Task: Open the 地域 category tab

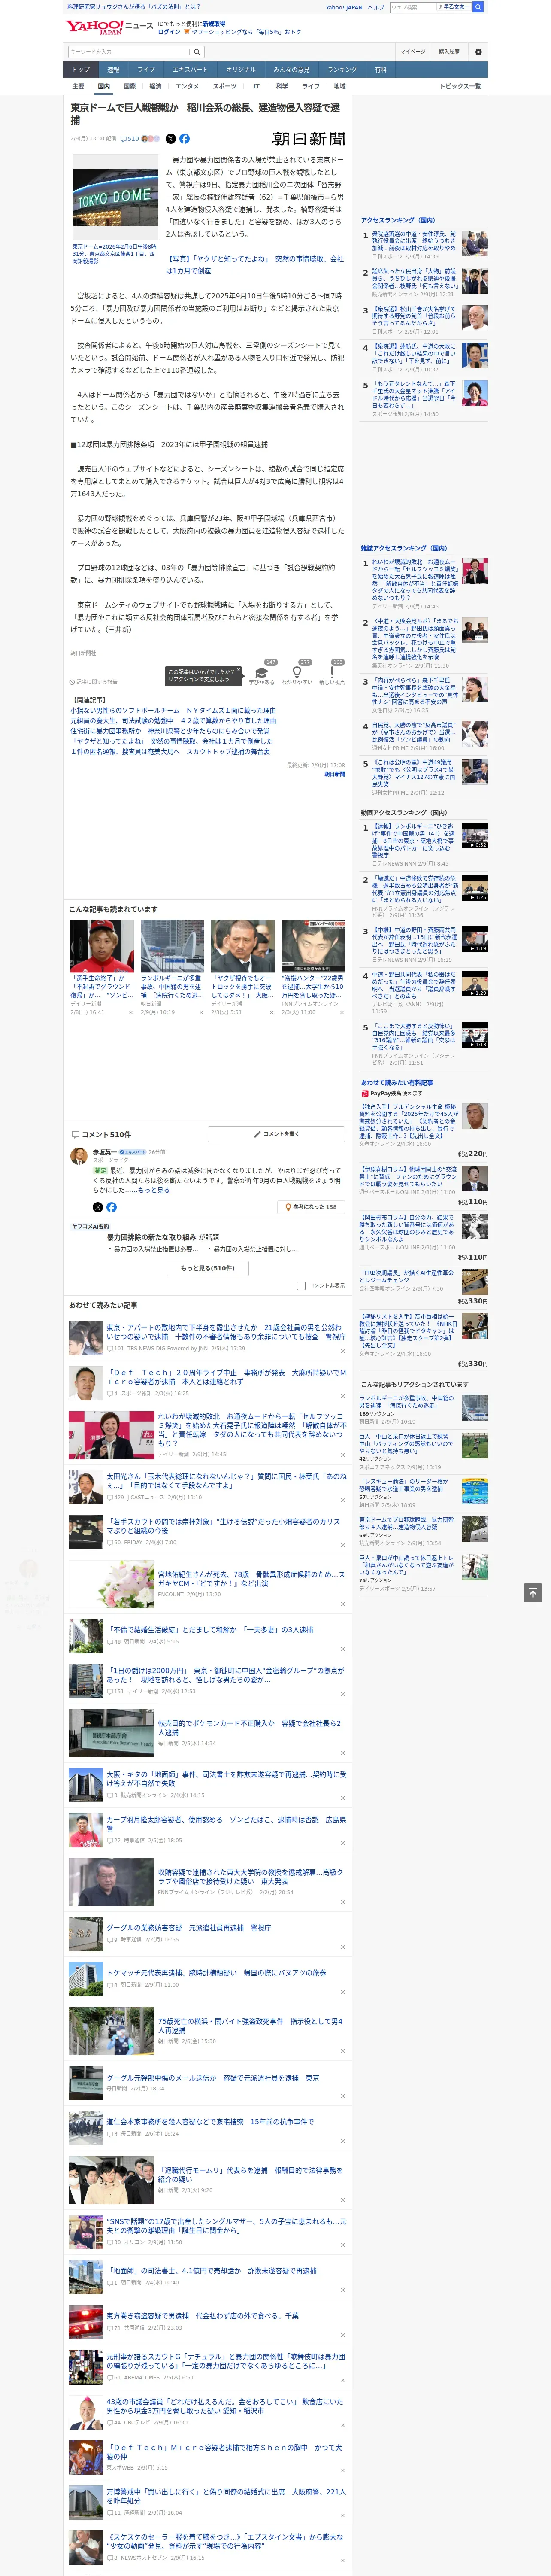Action: pyautogui.click(x=339, y=86)
